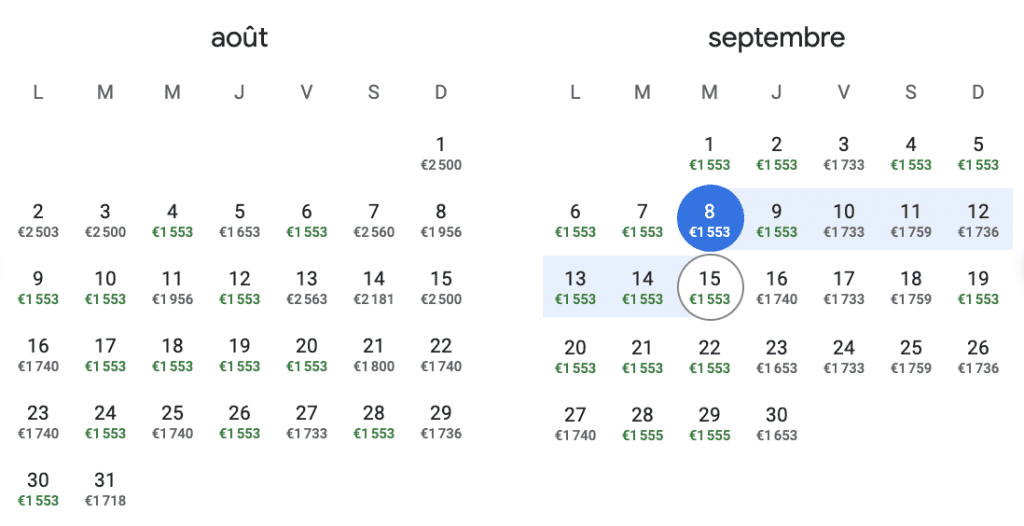
Task: Choose September 23 at €1 653
Action: click(x=776, y=357)
